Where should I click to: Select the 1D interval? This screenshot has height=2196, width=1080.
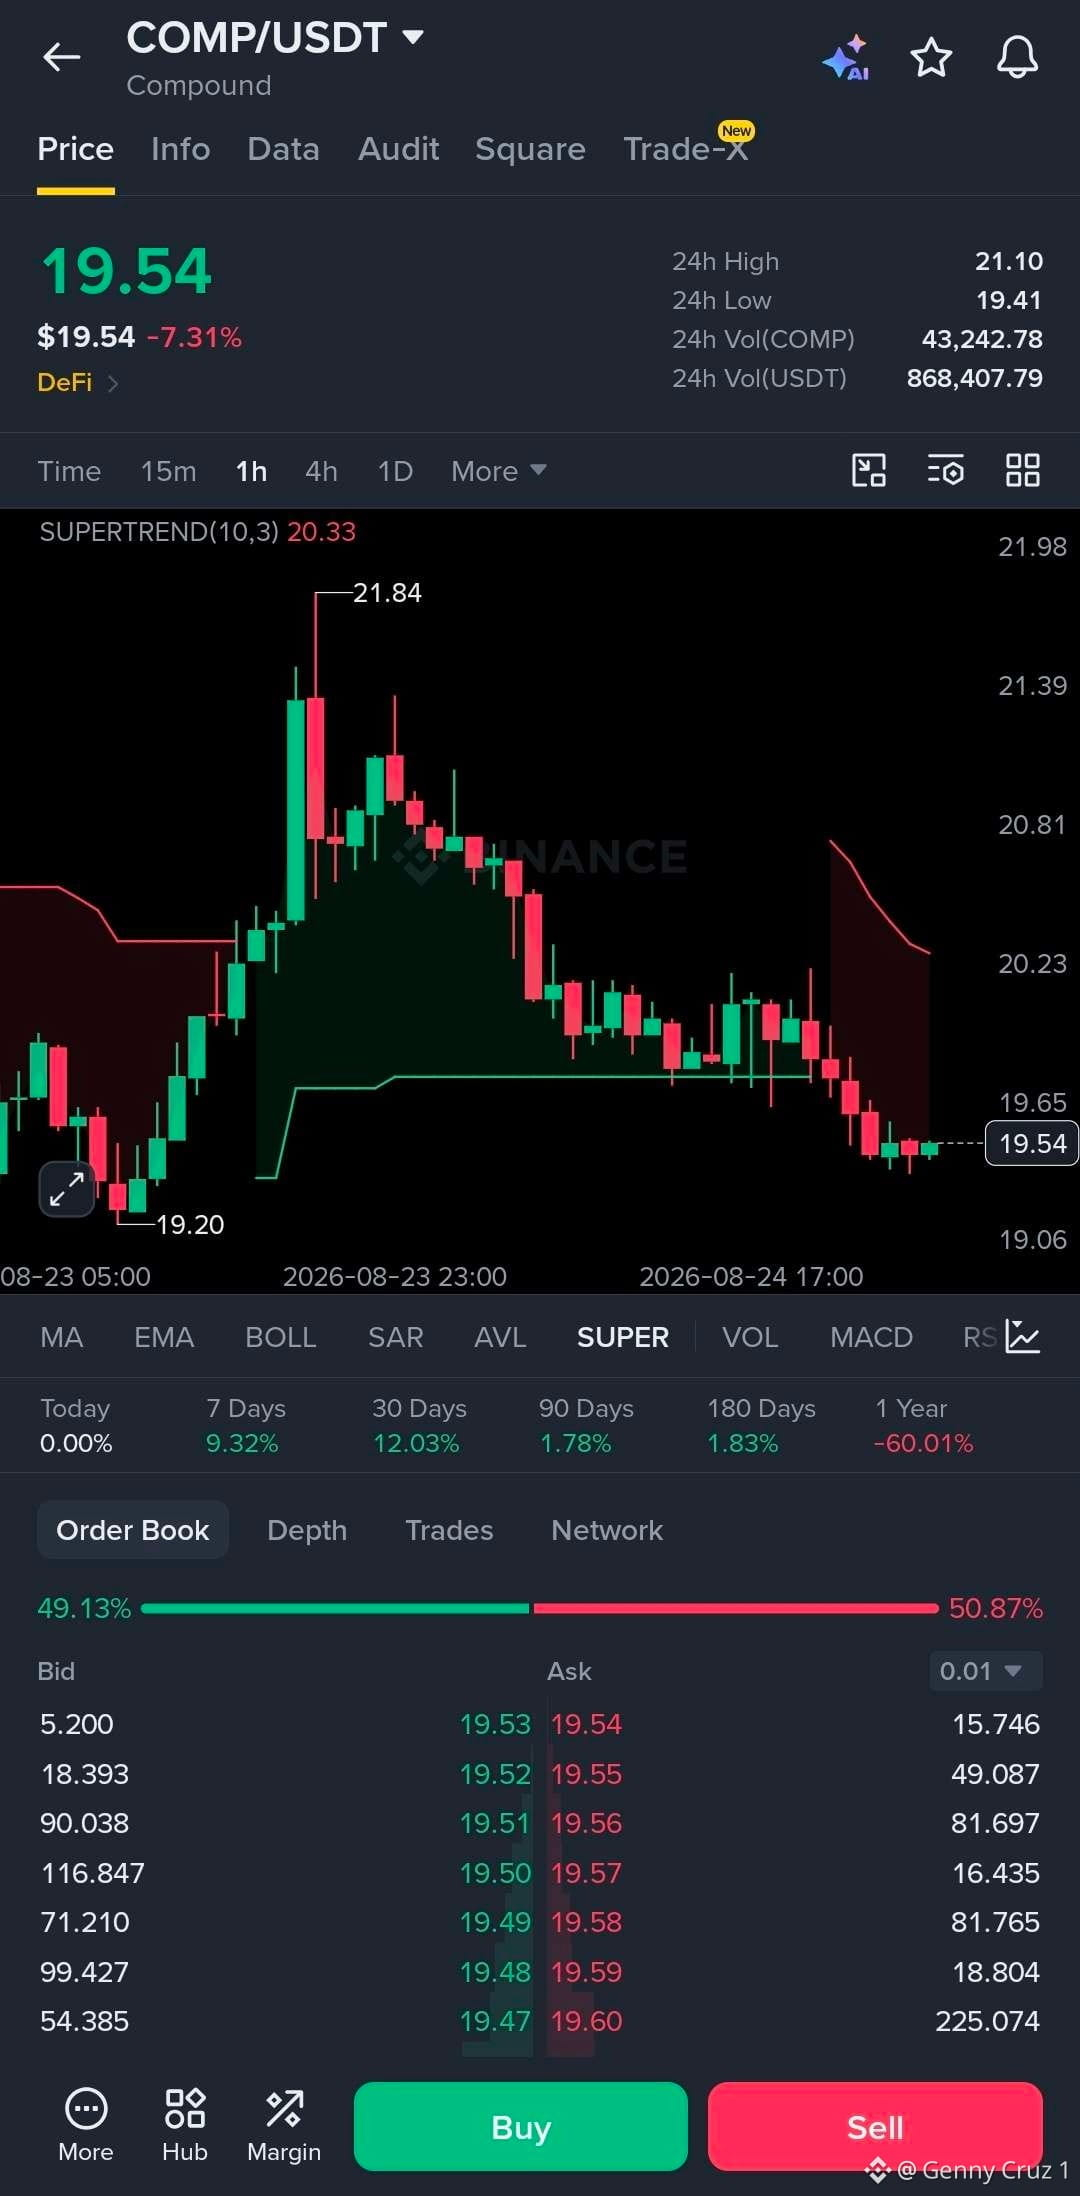pyautogui.click(x=395, y=471)
